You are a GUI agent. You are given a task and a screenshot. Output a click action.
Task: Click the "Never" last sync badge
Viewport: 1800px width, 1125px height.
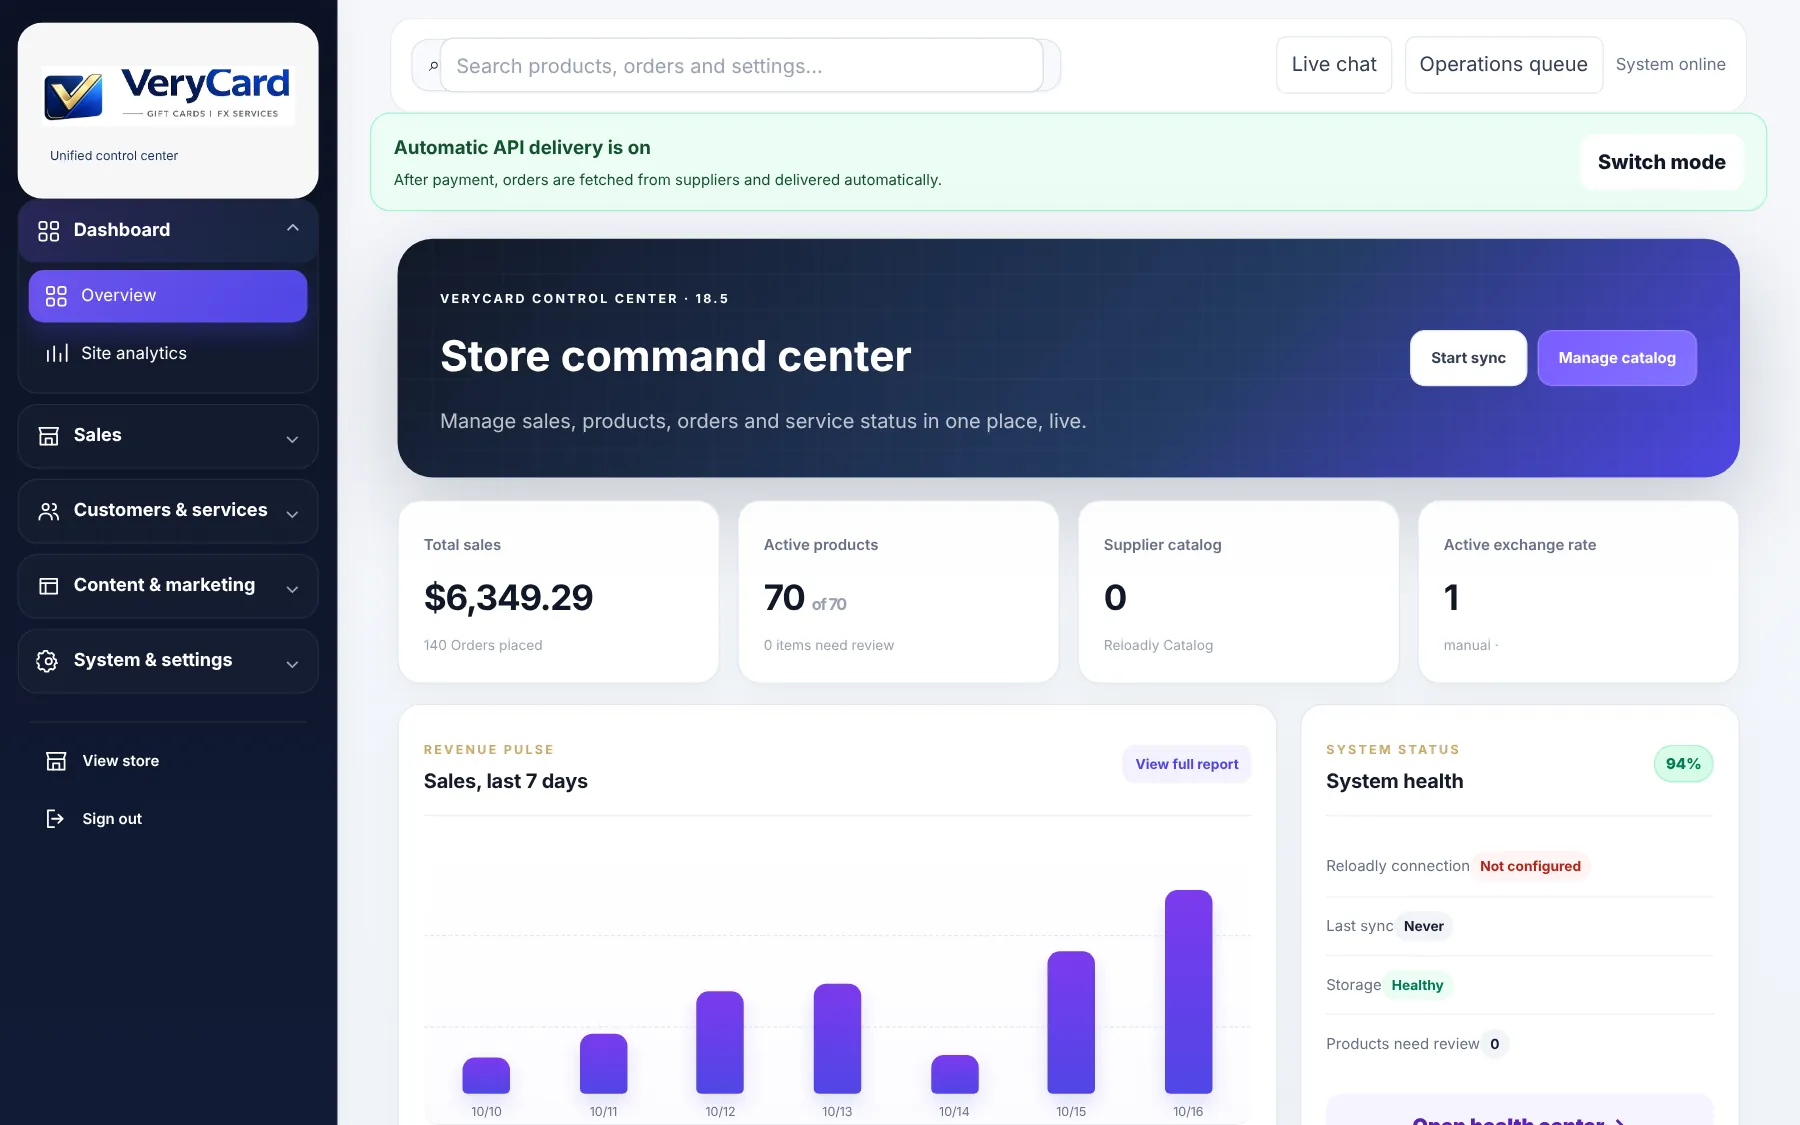[1423, 926]
